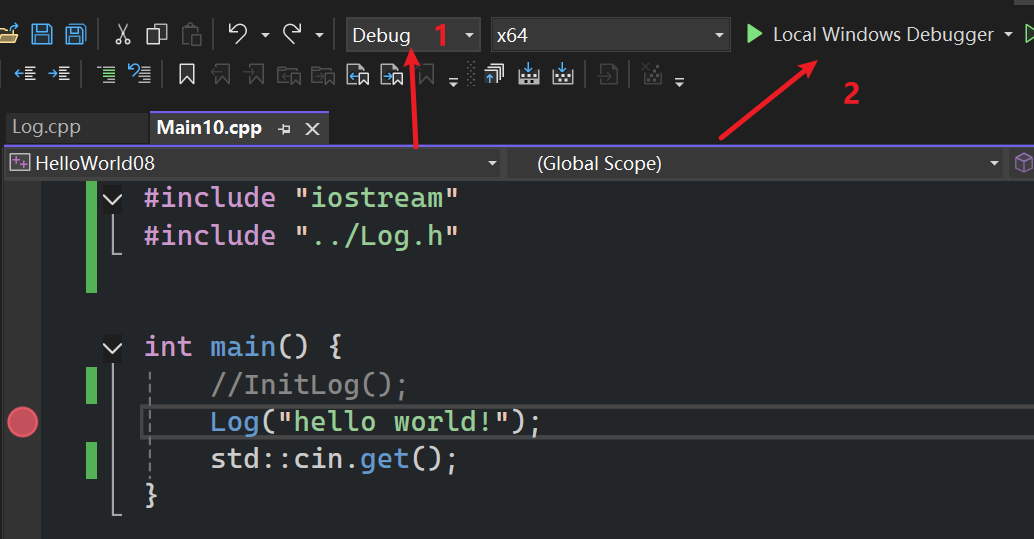Open the x64 platform dropdown
The height and width of the screenshot is (539, 1034).
tap(610, 35)
